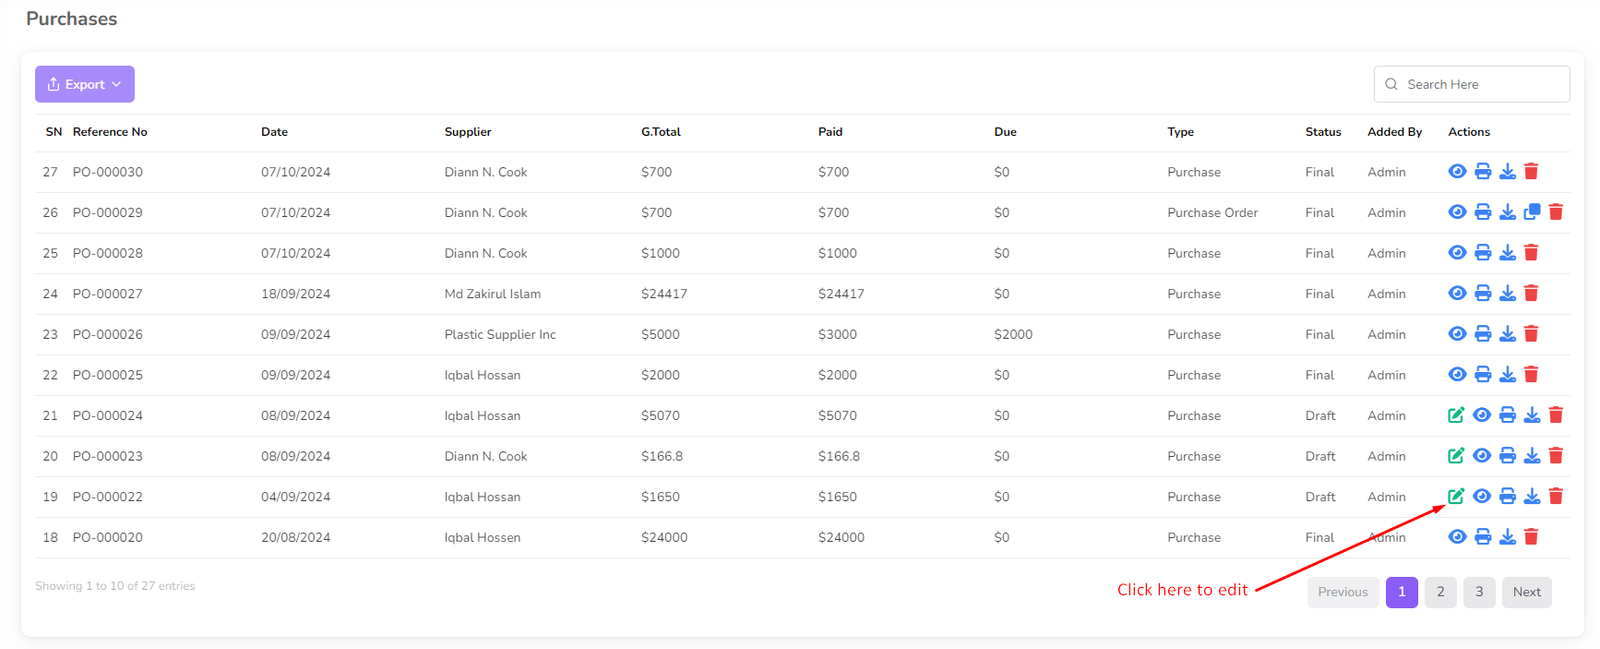Jump to page 3 of purchases
Screen dimensions: 1600x649
pos(1479,592)
